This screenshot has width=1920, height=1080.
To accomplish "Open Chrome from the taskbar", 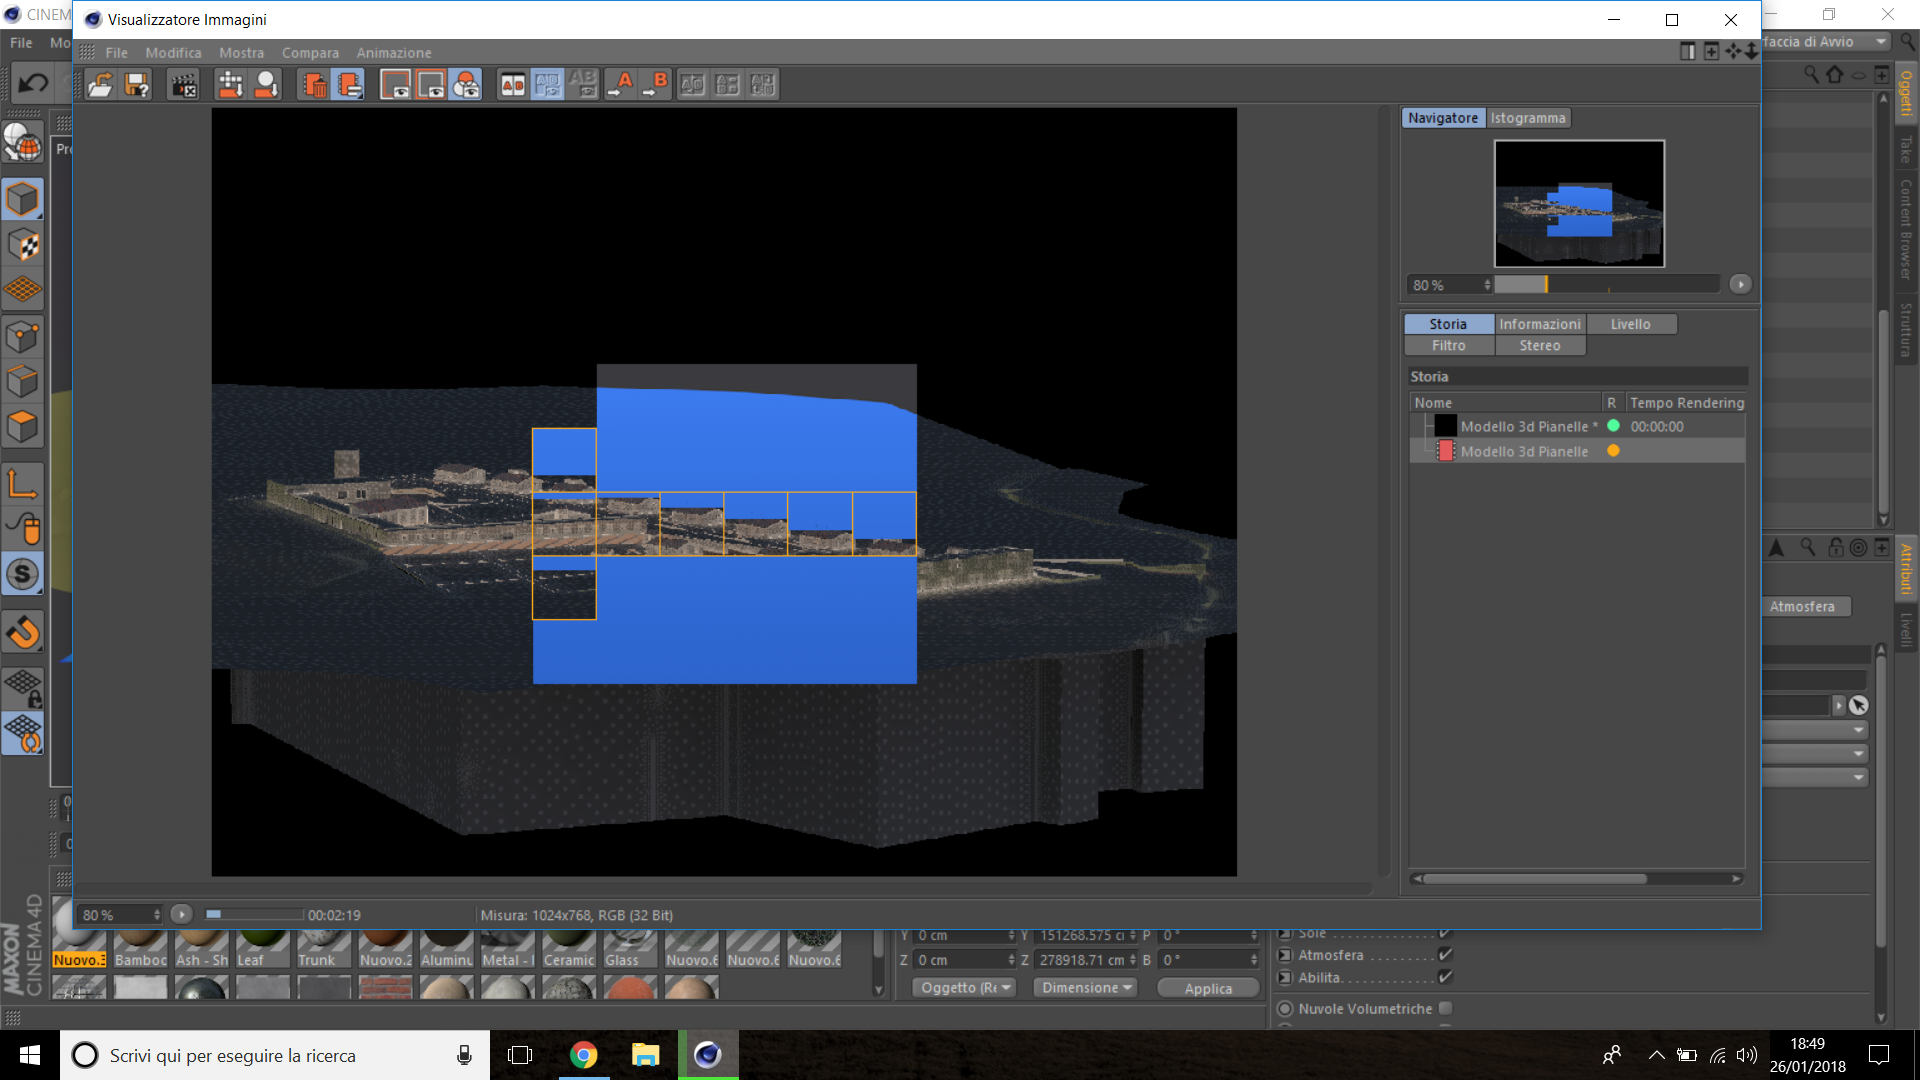I will [583, 1055].
